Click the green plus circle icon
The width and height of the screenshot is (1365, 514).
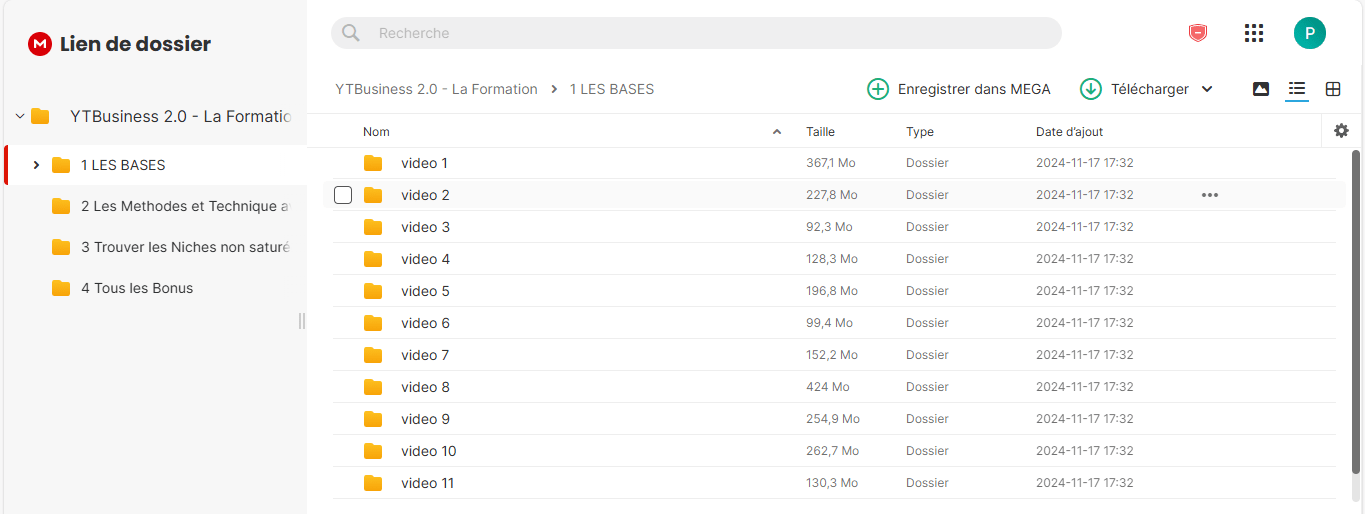point(878,89)
